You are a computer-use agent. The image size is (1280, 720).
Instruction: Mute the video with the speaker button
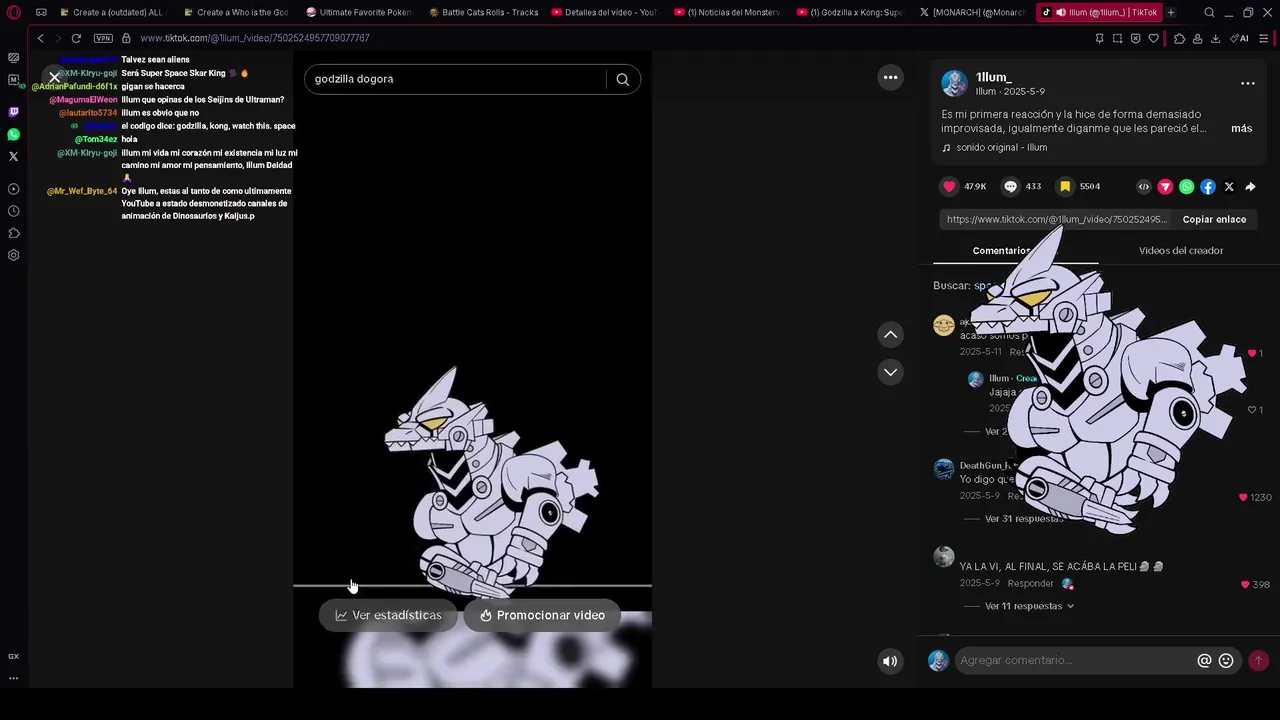(x=890, y=661)
